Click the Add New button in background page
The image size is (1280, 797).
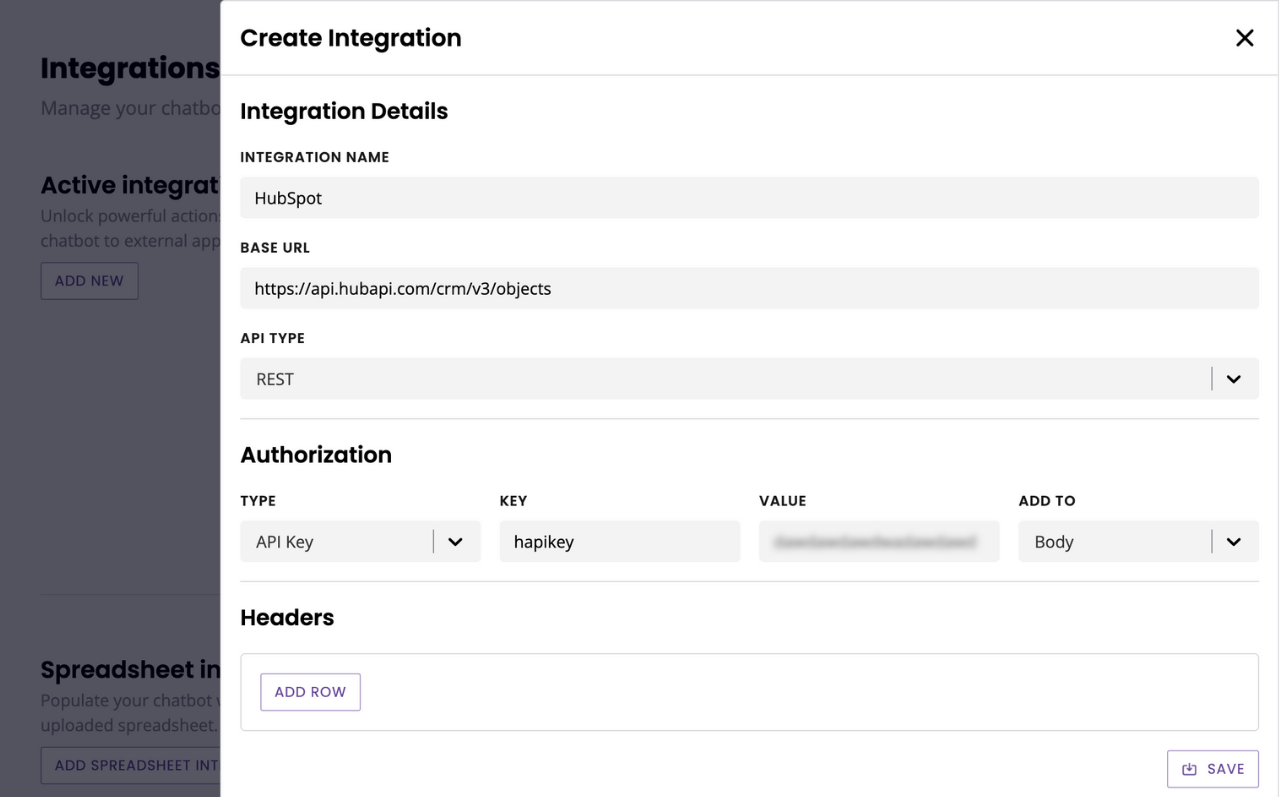click(89, 281)
